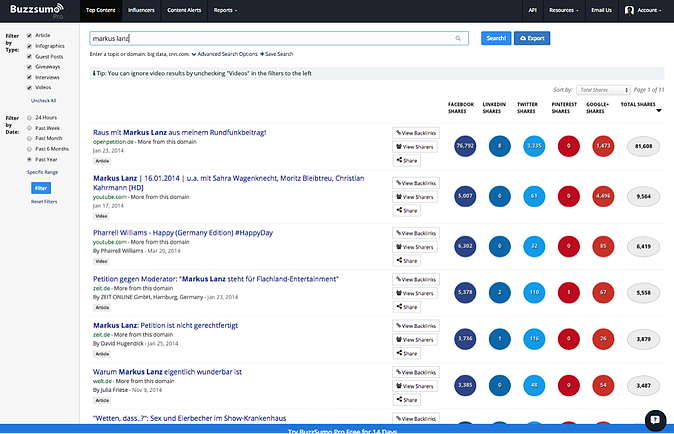Click total shares bubble 9,564
674x434 pixels.
click(643, 196)
